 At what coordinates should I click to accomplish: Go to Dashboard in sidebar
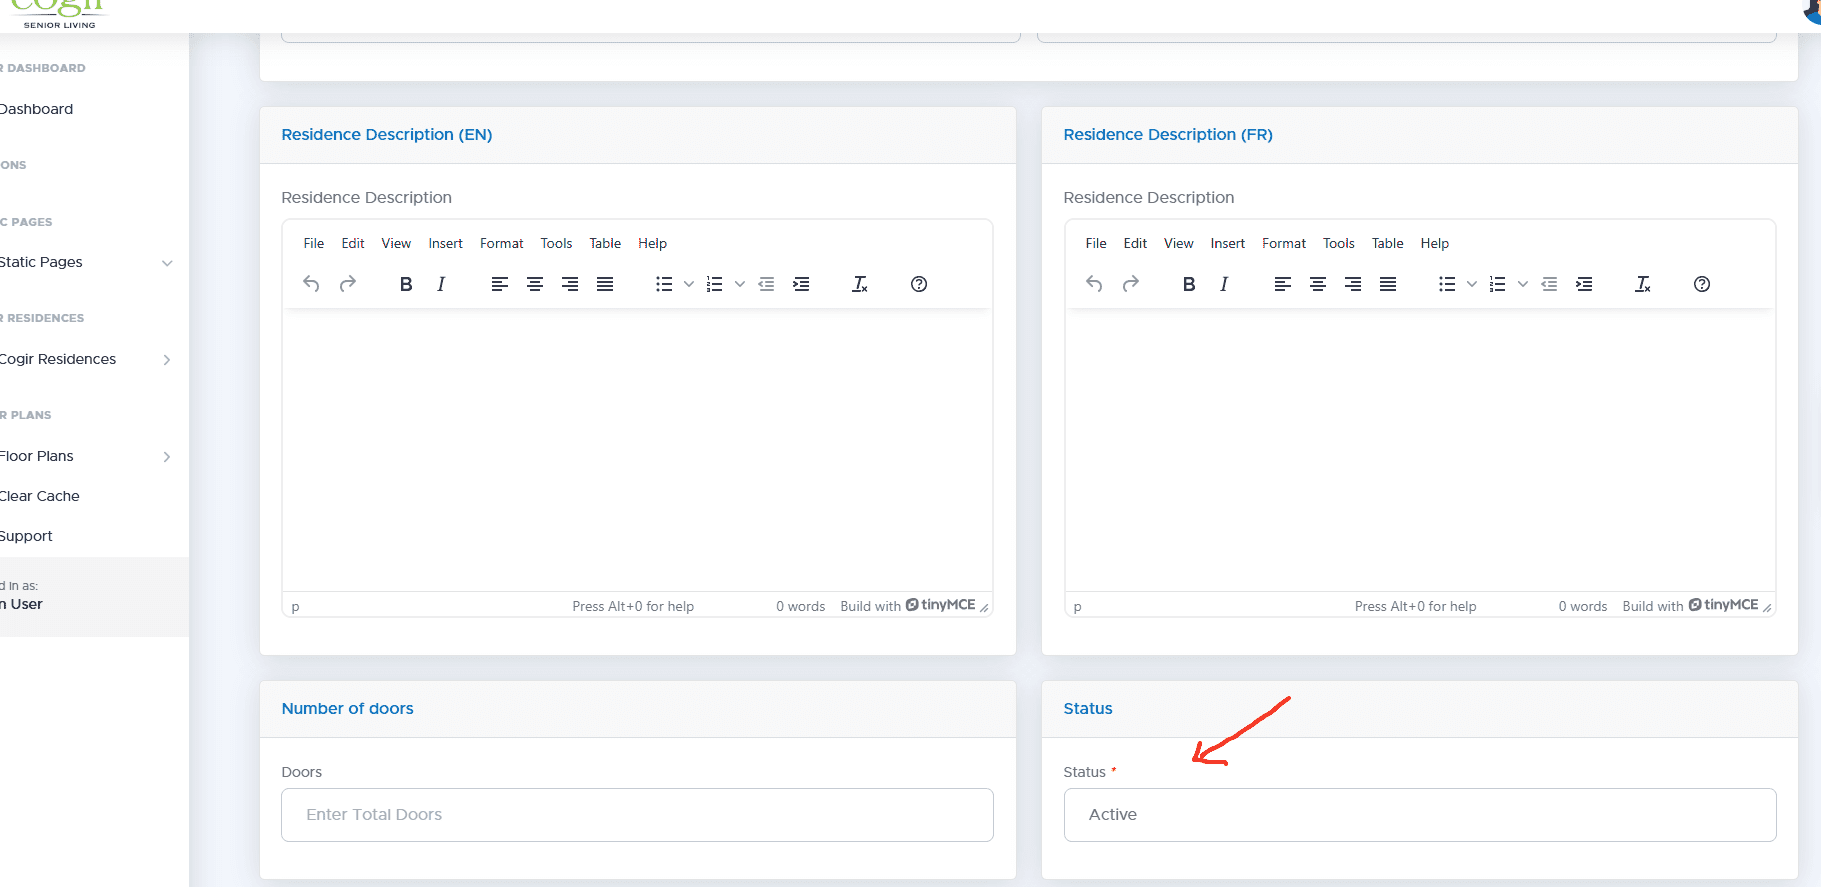(x=37, y=109)
